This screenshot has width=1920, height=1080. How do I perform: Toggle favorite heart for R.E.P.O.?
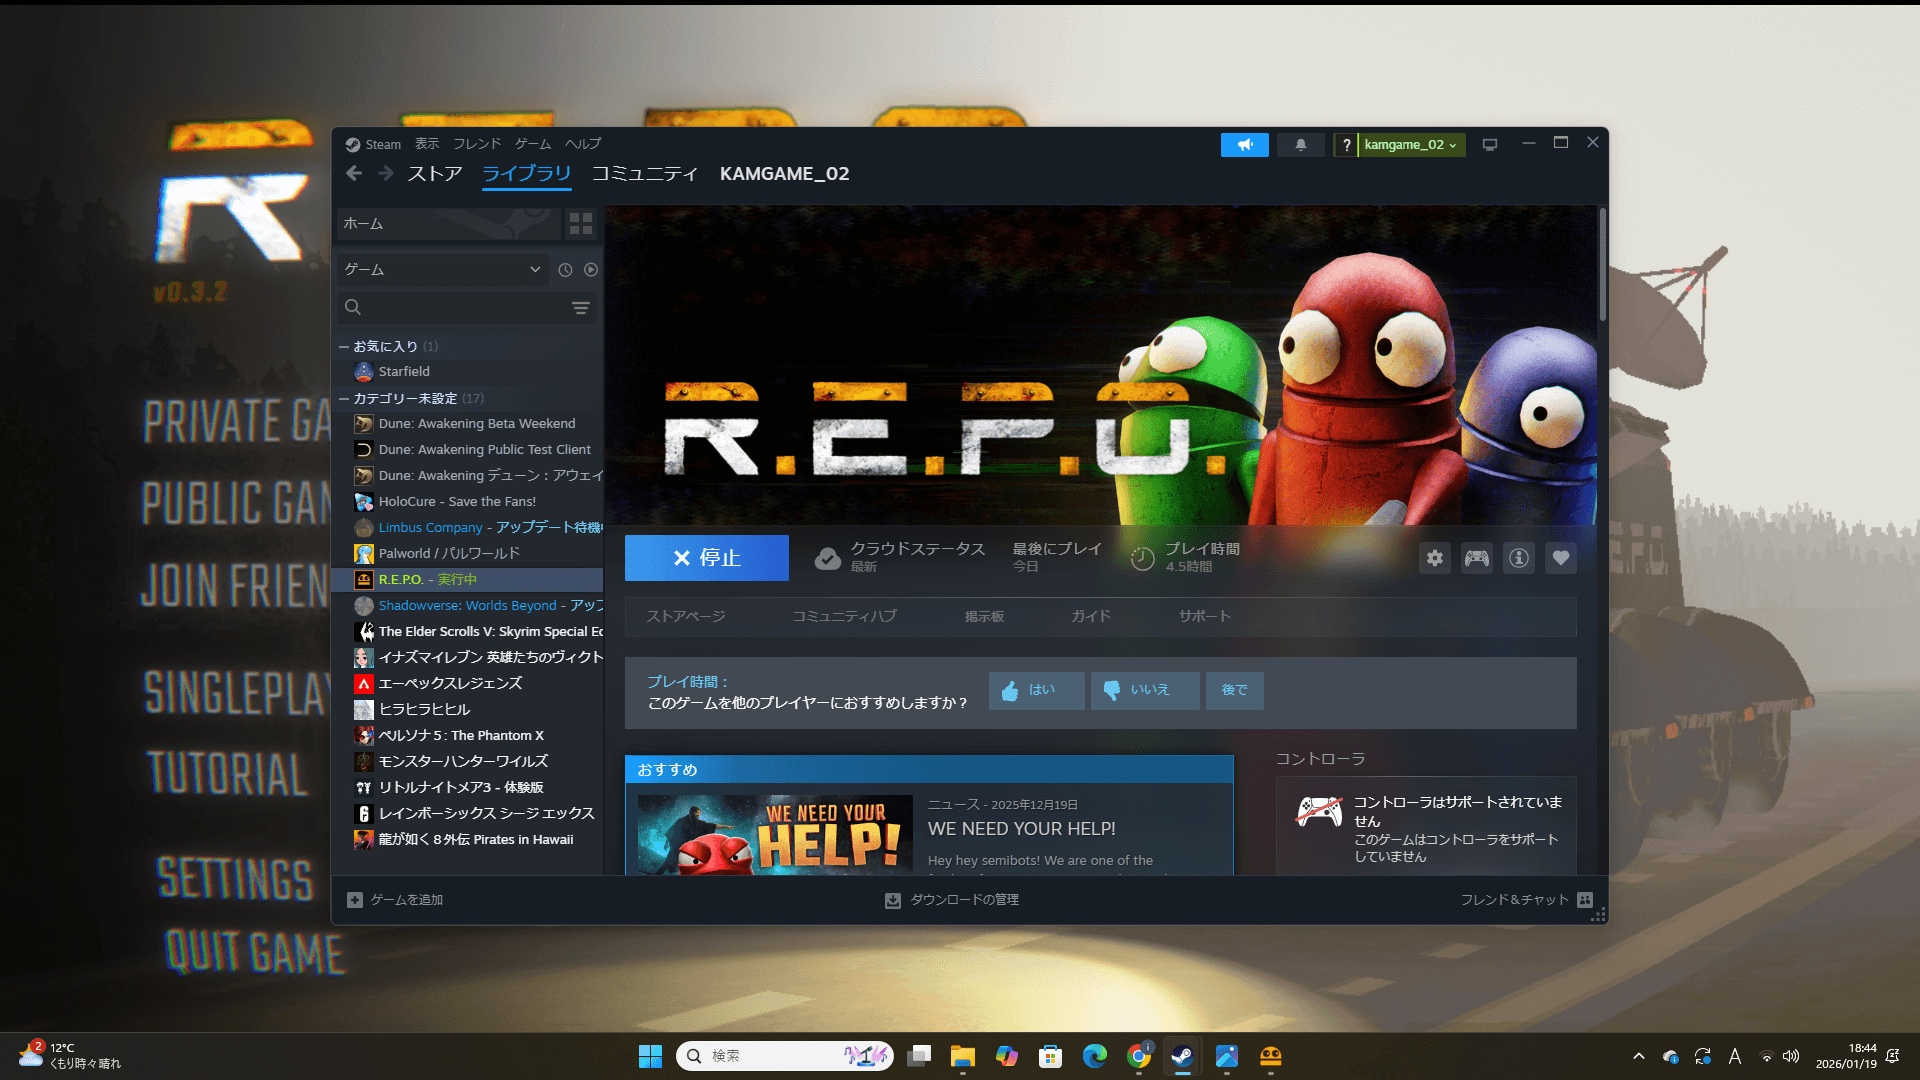pyautogui.click(x=1560, y=558)
